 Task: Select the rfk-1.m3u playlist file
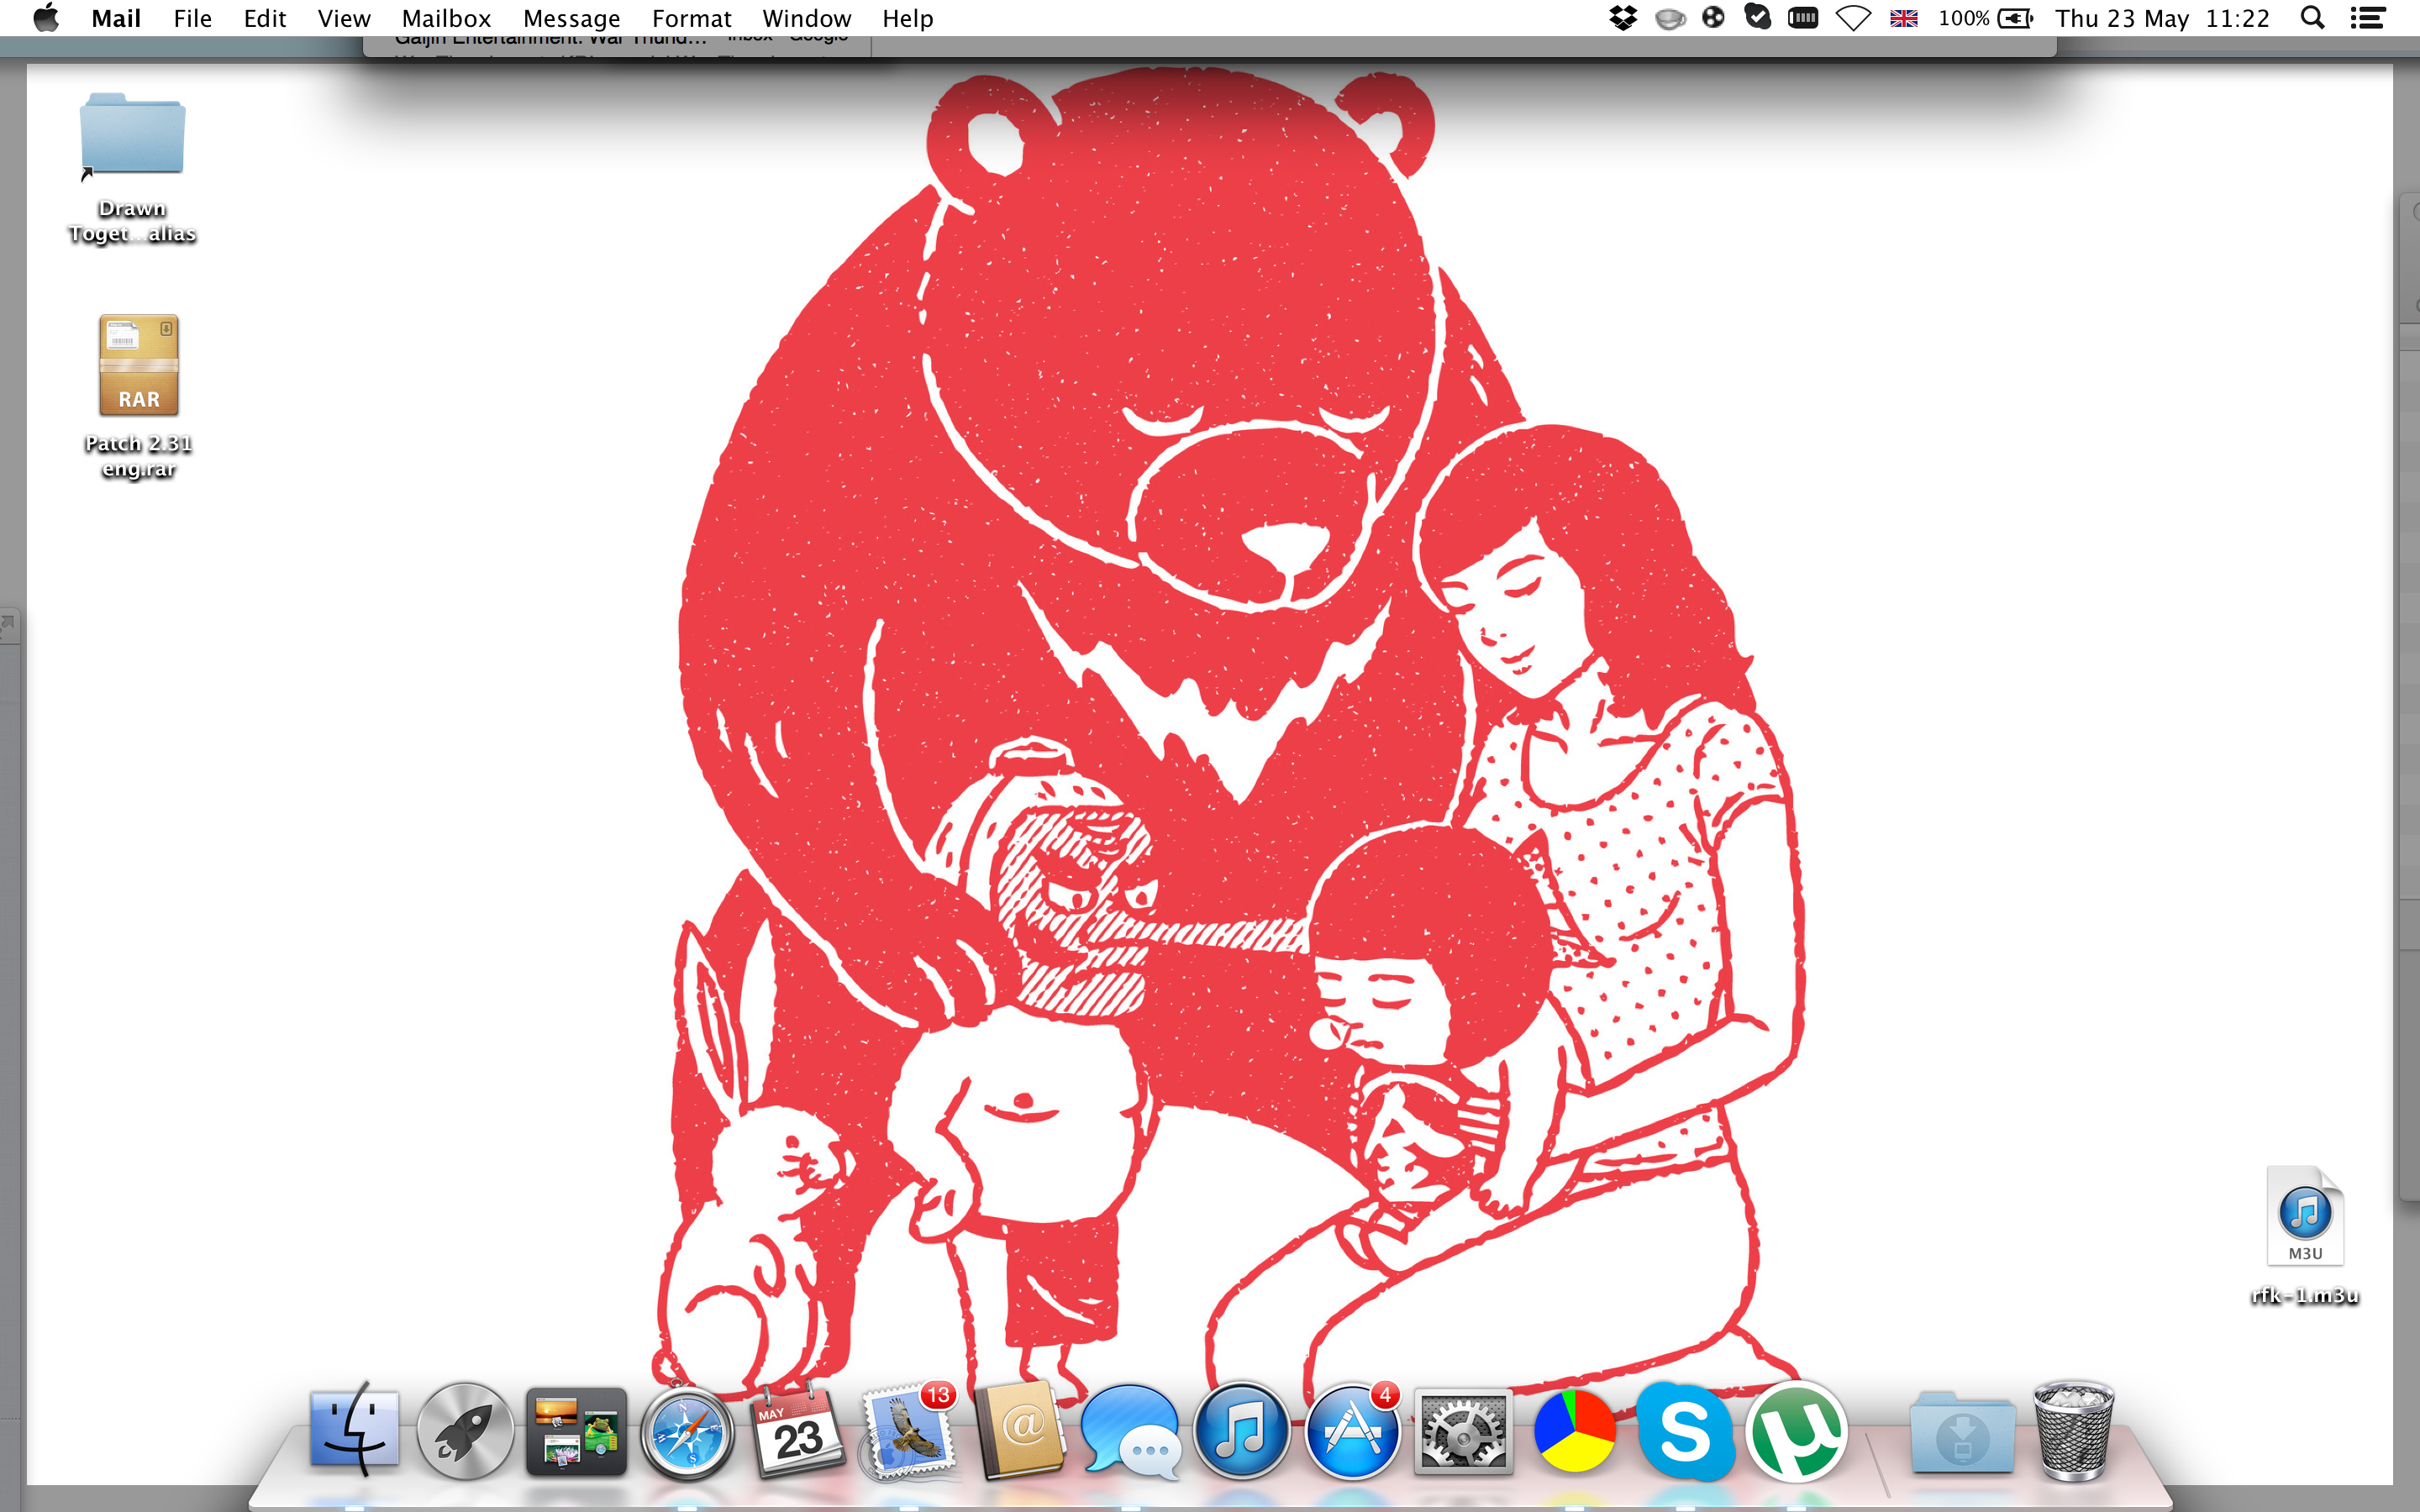click(x=2305, y=1236)
